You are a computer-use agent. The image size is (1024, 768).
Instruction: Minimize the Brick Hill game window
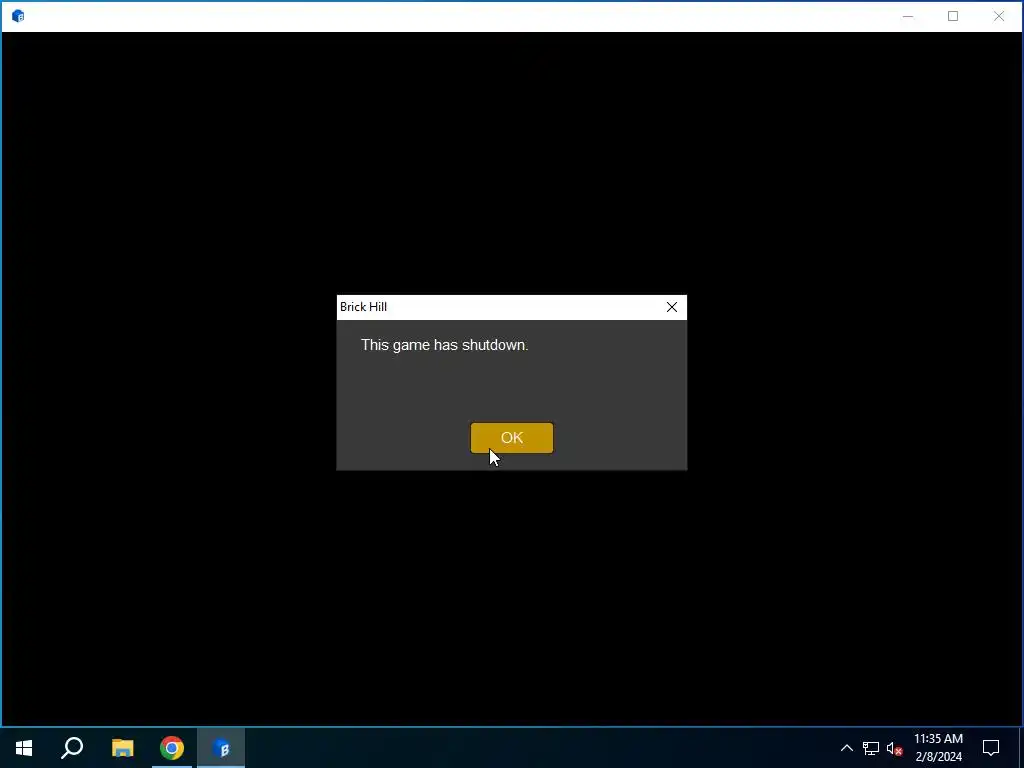tap(908, 16)
